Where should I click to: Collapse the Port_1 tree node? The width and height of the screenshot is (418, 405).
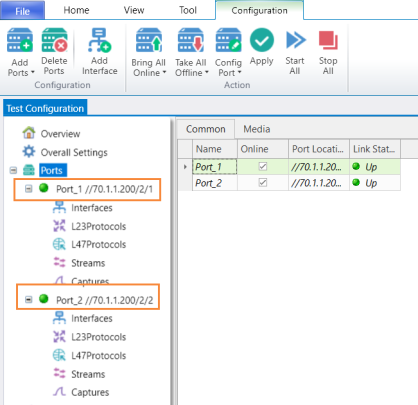click(x=29, y=189)
